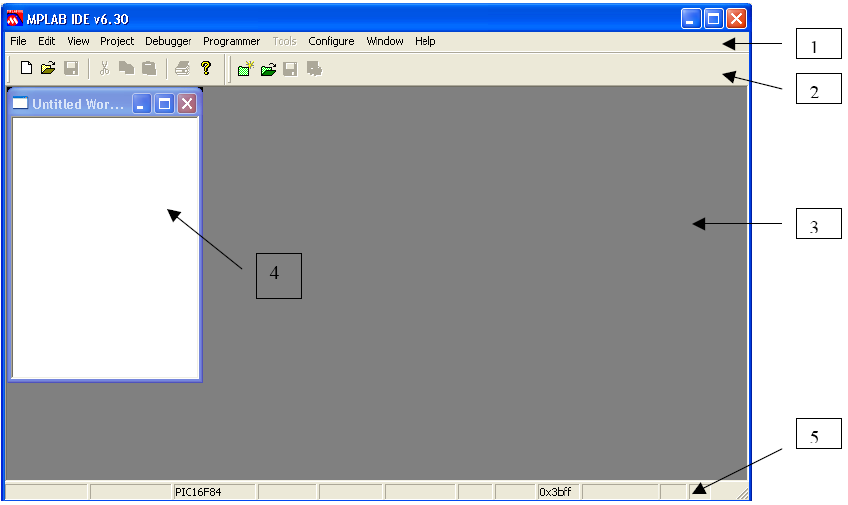Open the Project menu
The height and width of the screenshot is (505, 848).
pyautogui.click(x=117, y=41)
